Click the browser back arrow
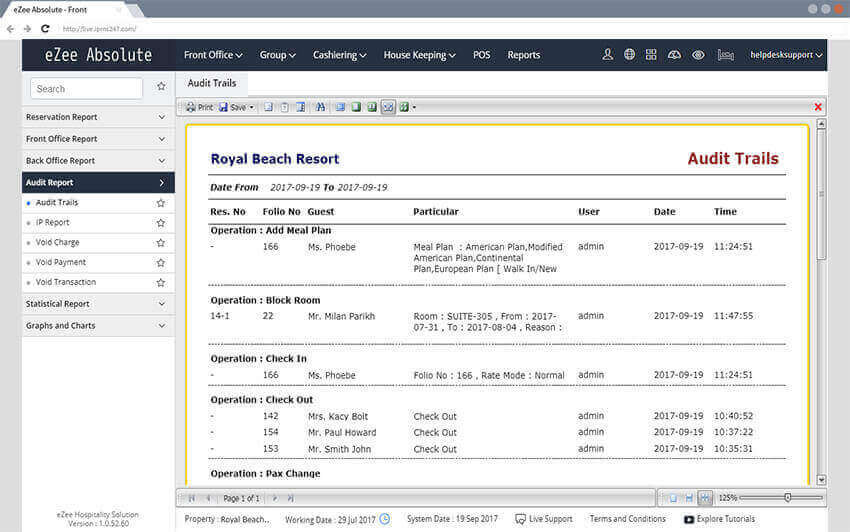This screenshot has height=532, width=850. coord(10,29)
